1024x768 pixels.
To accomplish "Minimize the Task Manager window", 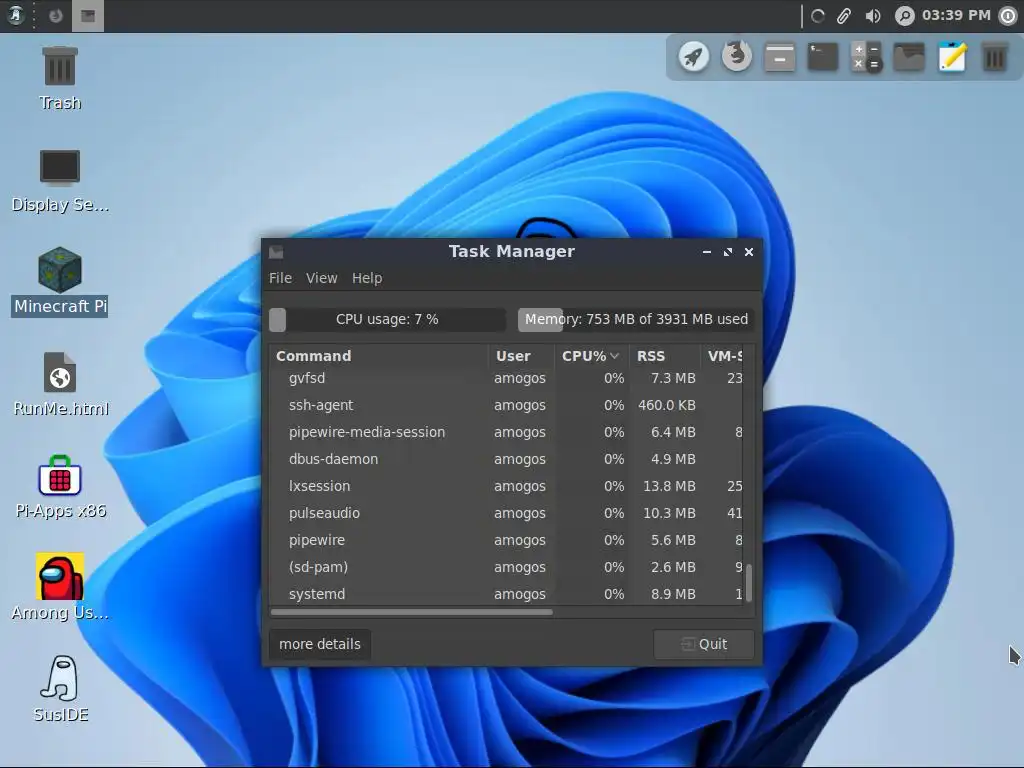I will [707, 252].
